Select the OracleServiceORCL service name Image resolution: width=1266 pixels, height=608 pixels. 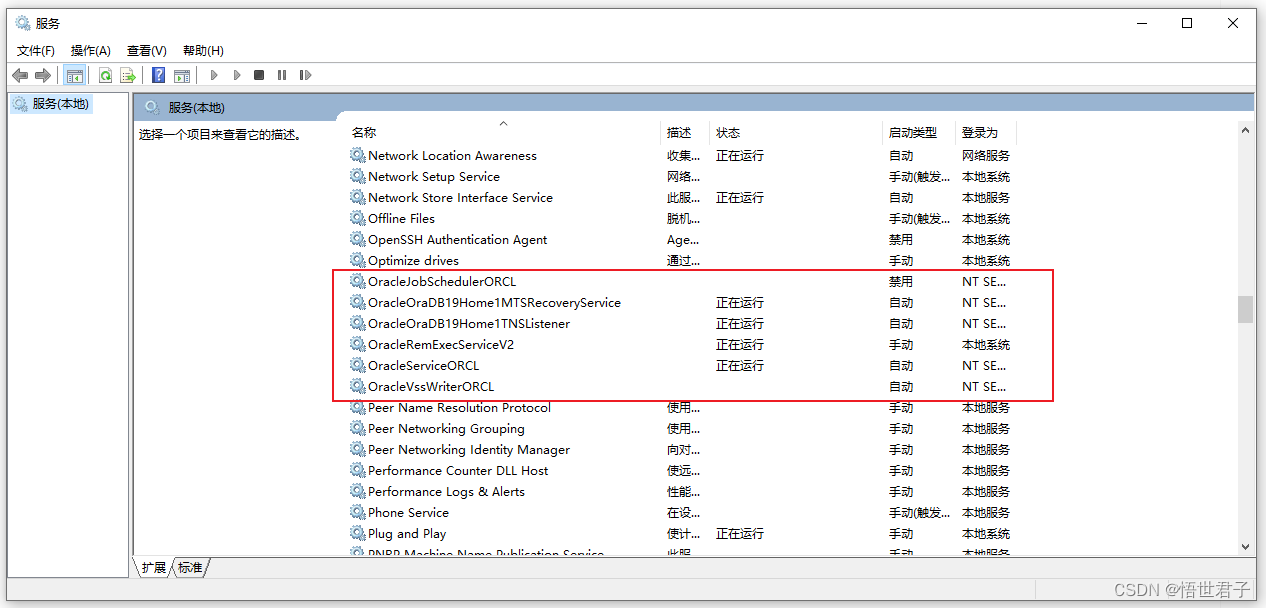click(423, 365)
